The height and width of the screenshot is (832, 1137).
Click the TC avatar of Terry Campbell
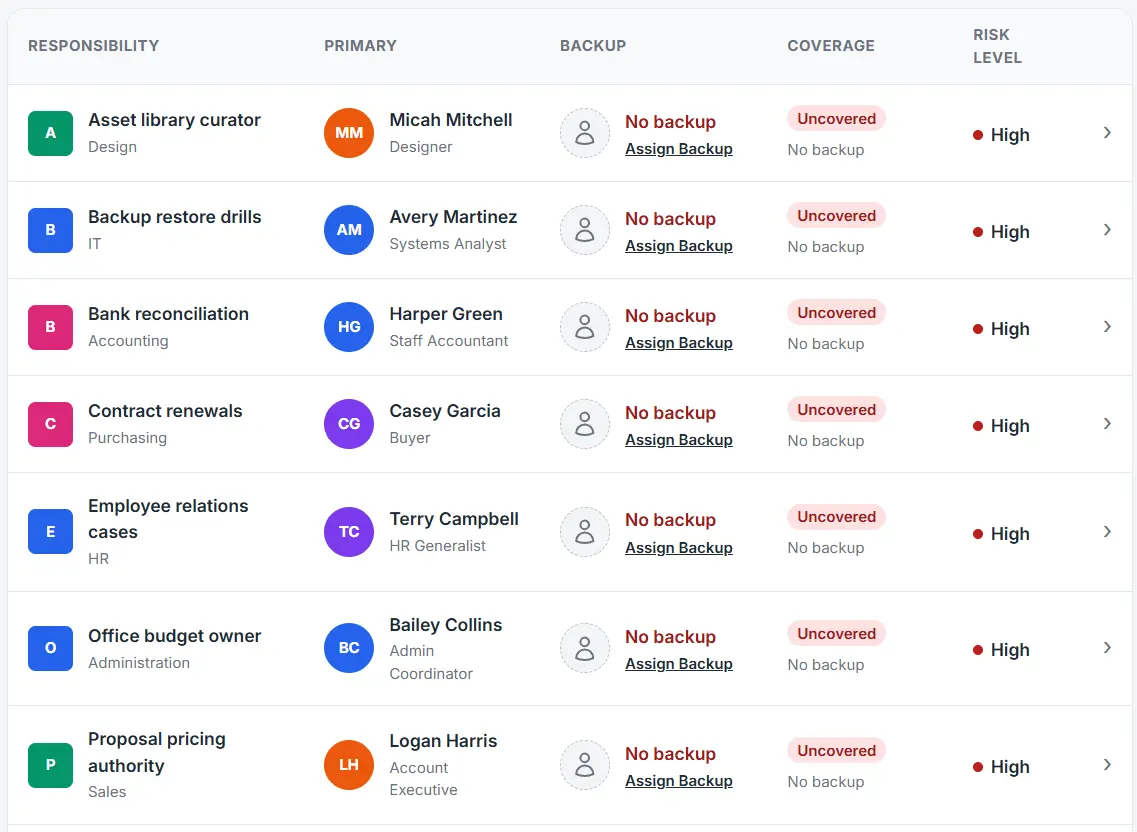tap(349, 532)
